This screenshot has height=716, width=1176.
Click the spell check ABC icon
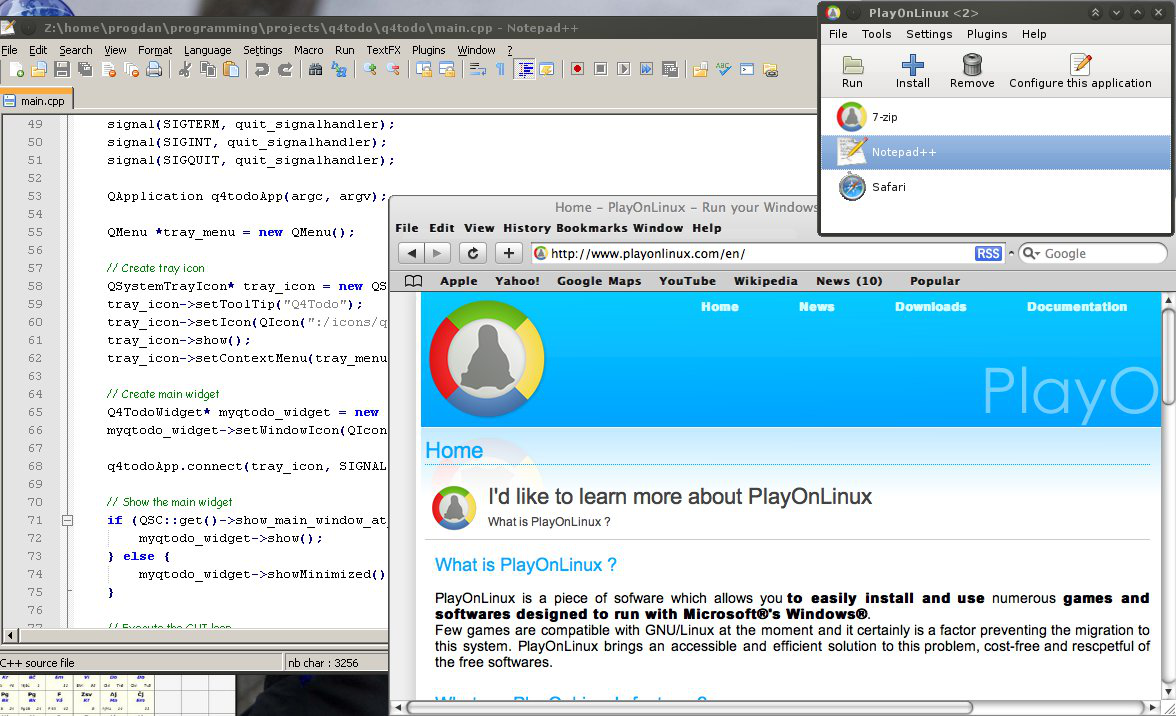tap(723, 70)
